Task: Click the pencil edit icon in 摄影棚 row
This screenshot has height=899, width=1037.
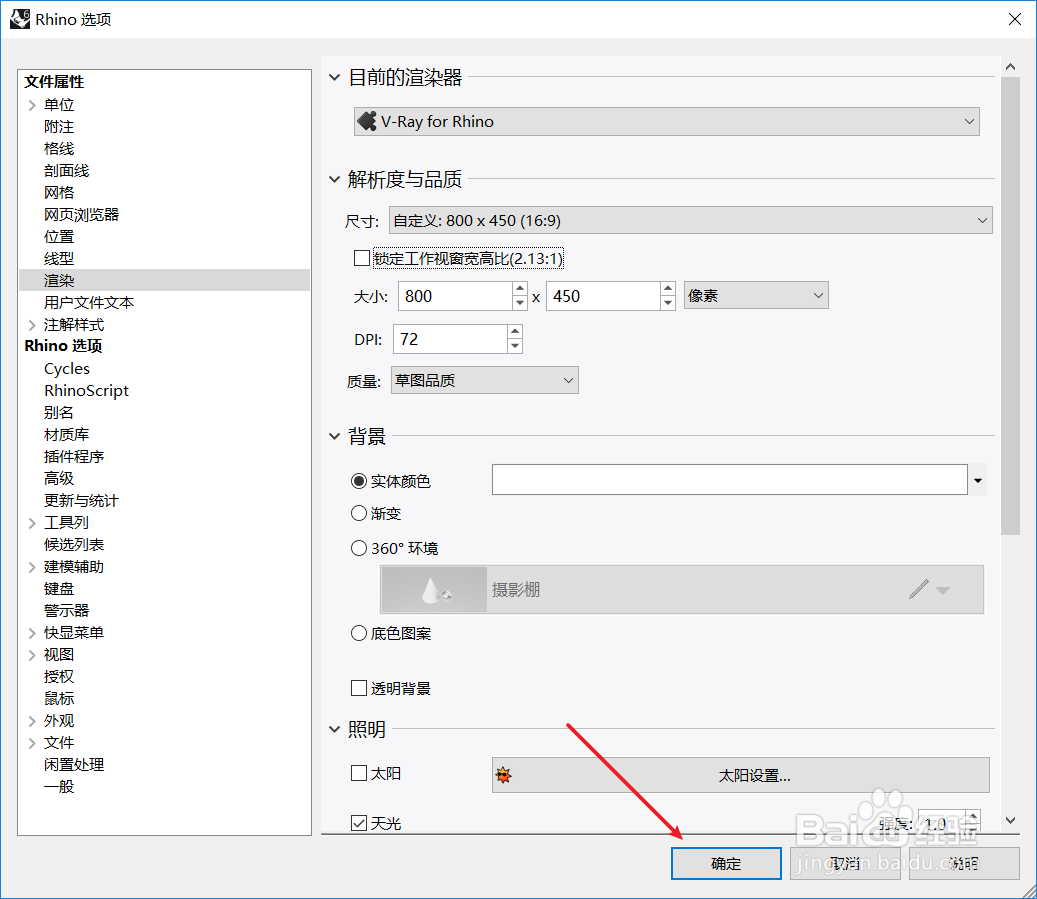Action: (919, 589)
